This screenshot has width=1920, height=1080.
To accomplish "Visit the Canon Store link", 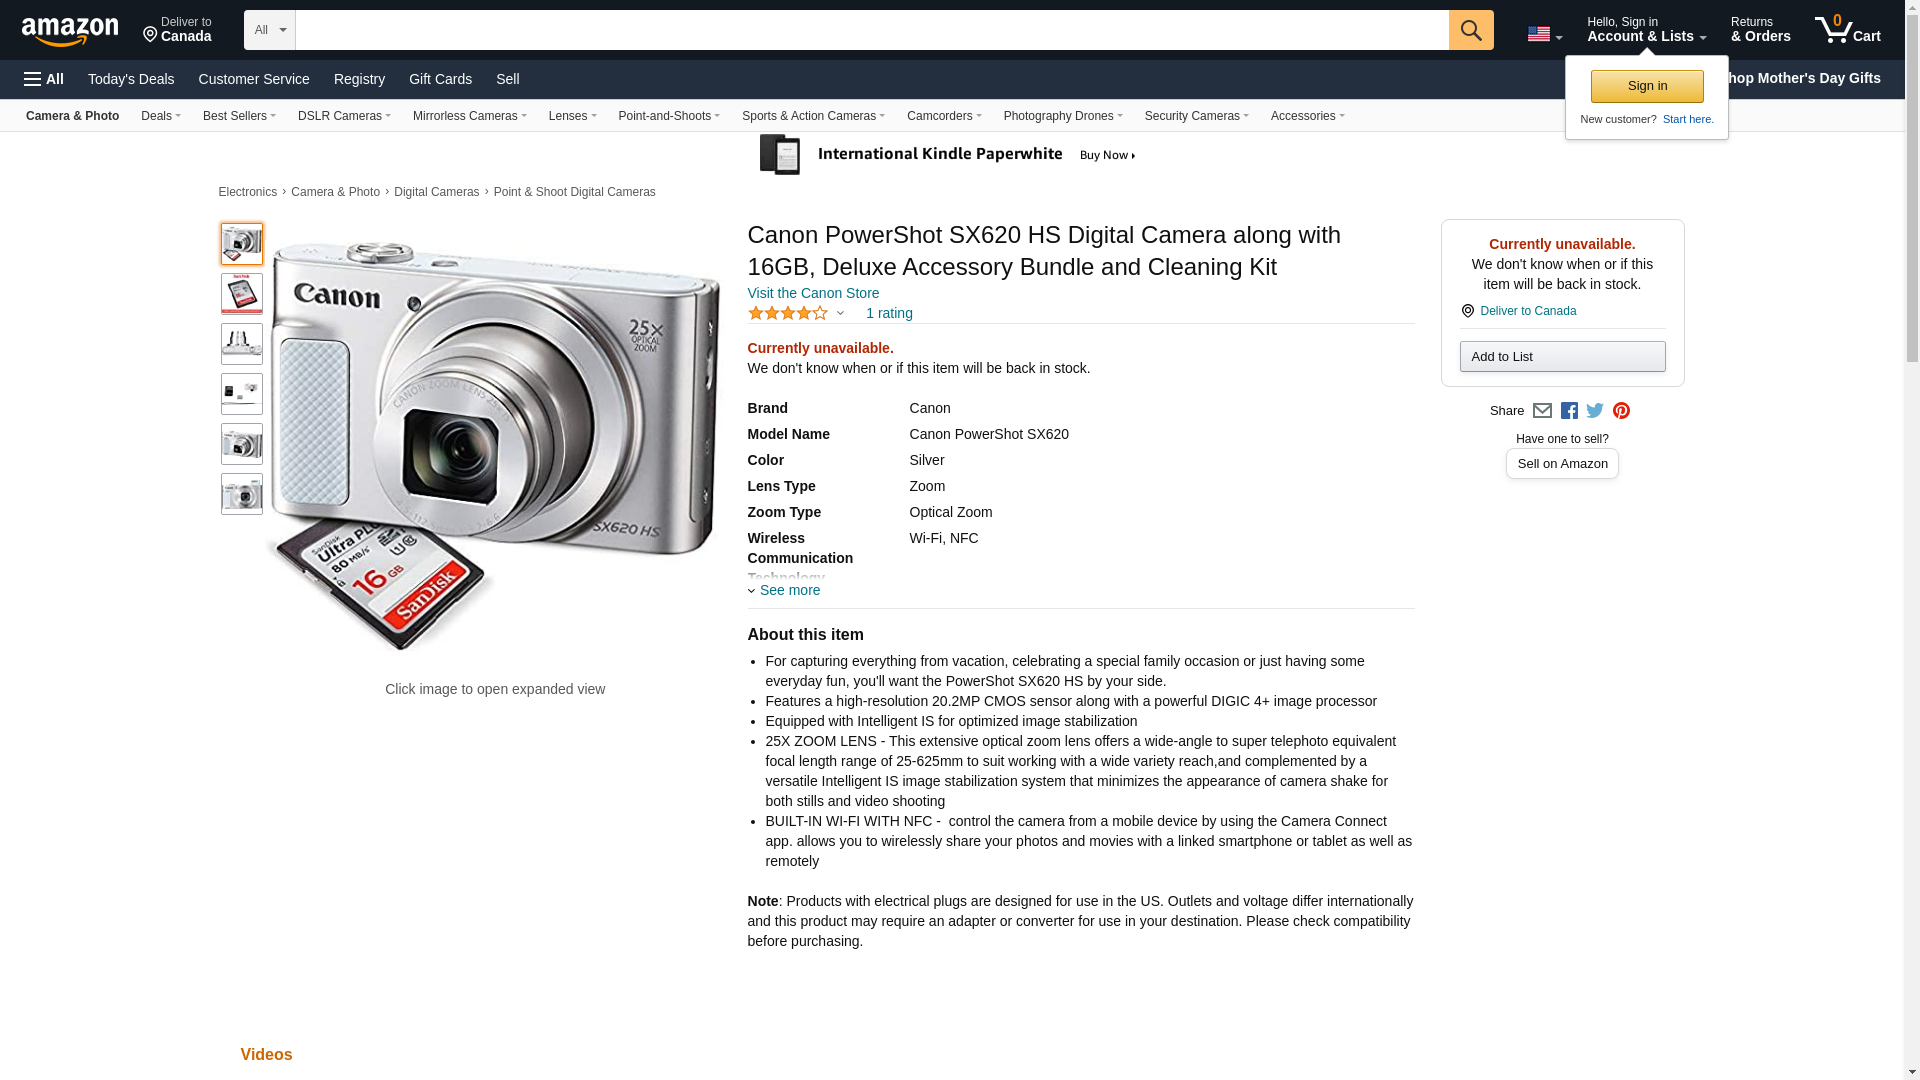I will [813, 293].
